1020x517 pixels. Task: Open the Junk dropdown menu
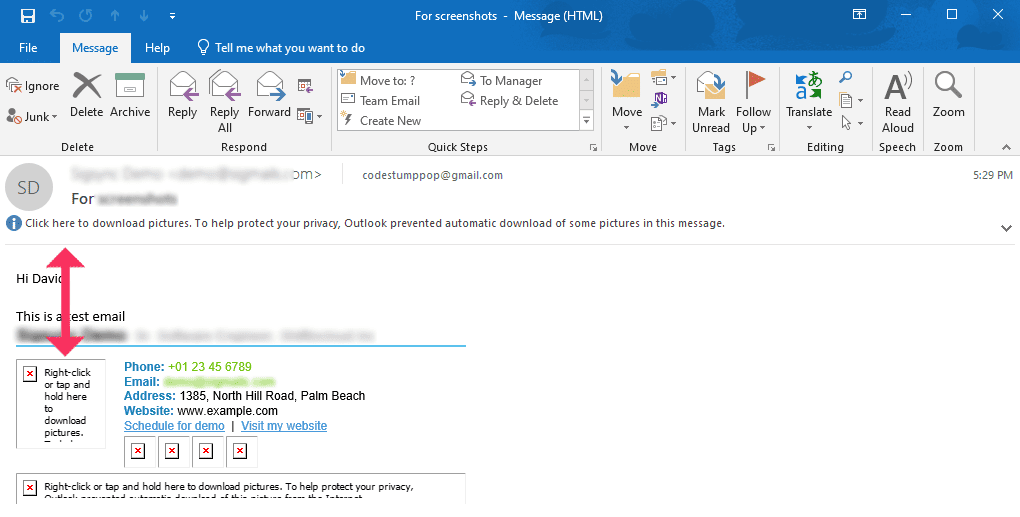[33, 117]
